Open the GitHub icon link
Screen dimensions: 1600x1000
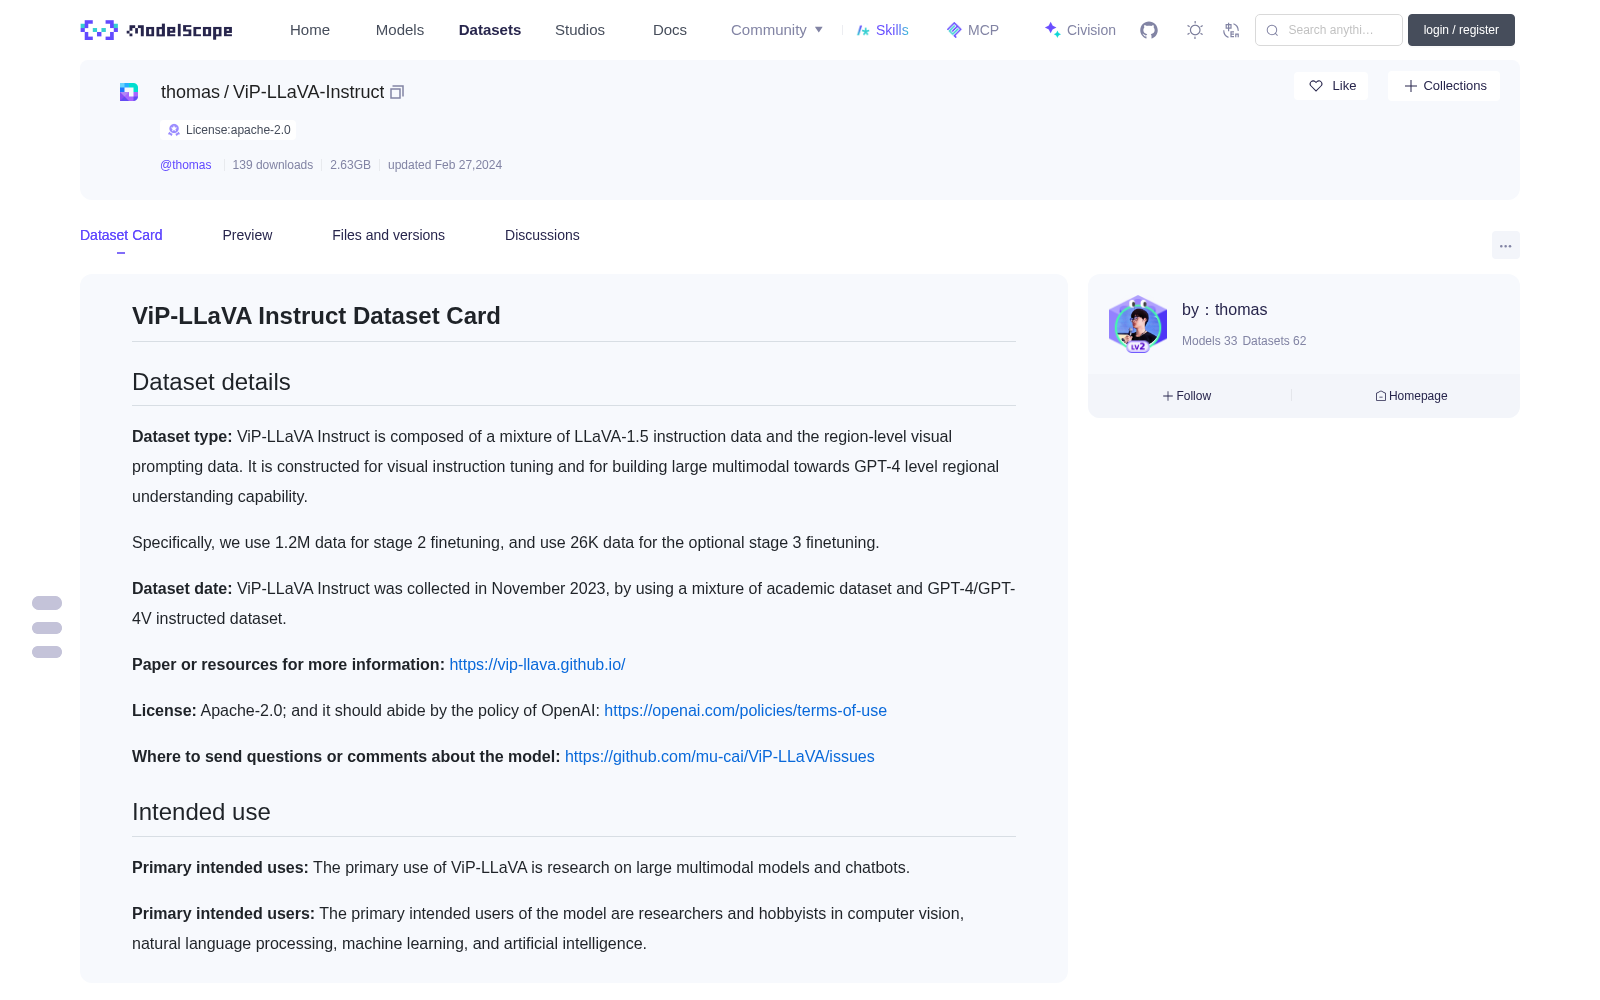[x=1149, y=30]
